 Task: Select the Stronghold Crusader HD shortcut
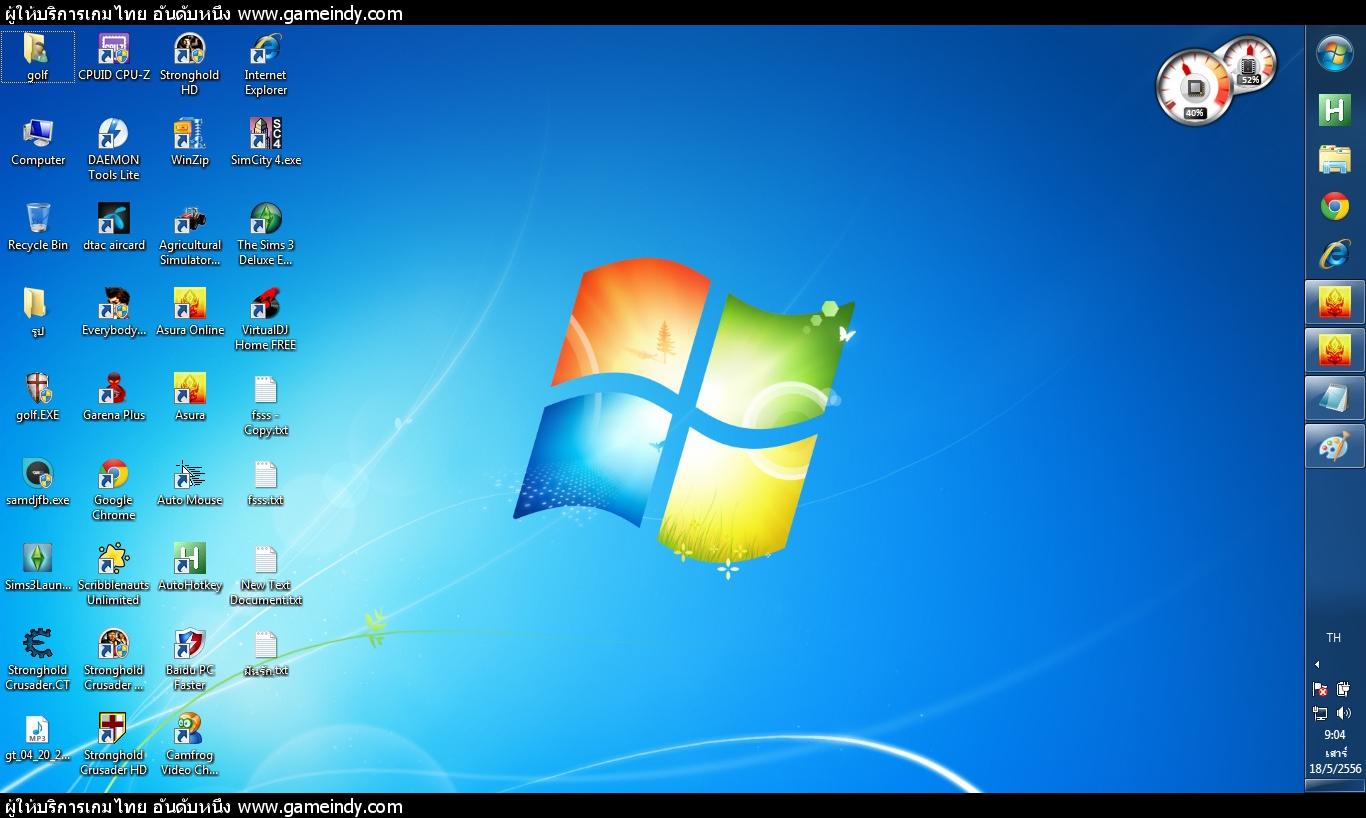(x=114, y=744)
